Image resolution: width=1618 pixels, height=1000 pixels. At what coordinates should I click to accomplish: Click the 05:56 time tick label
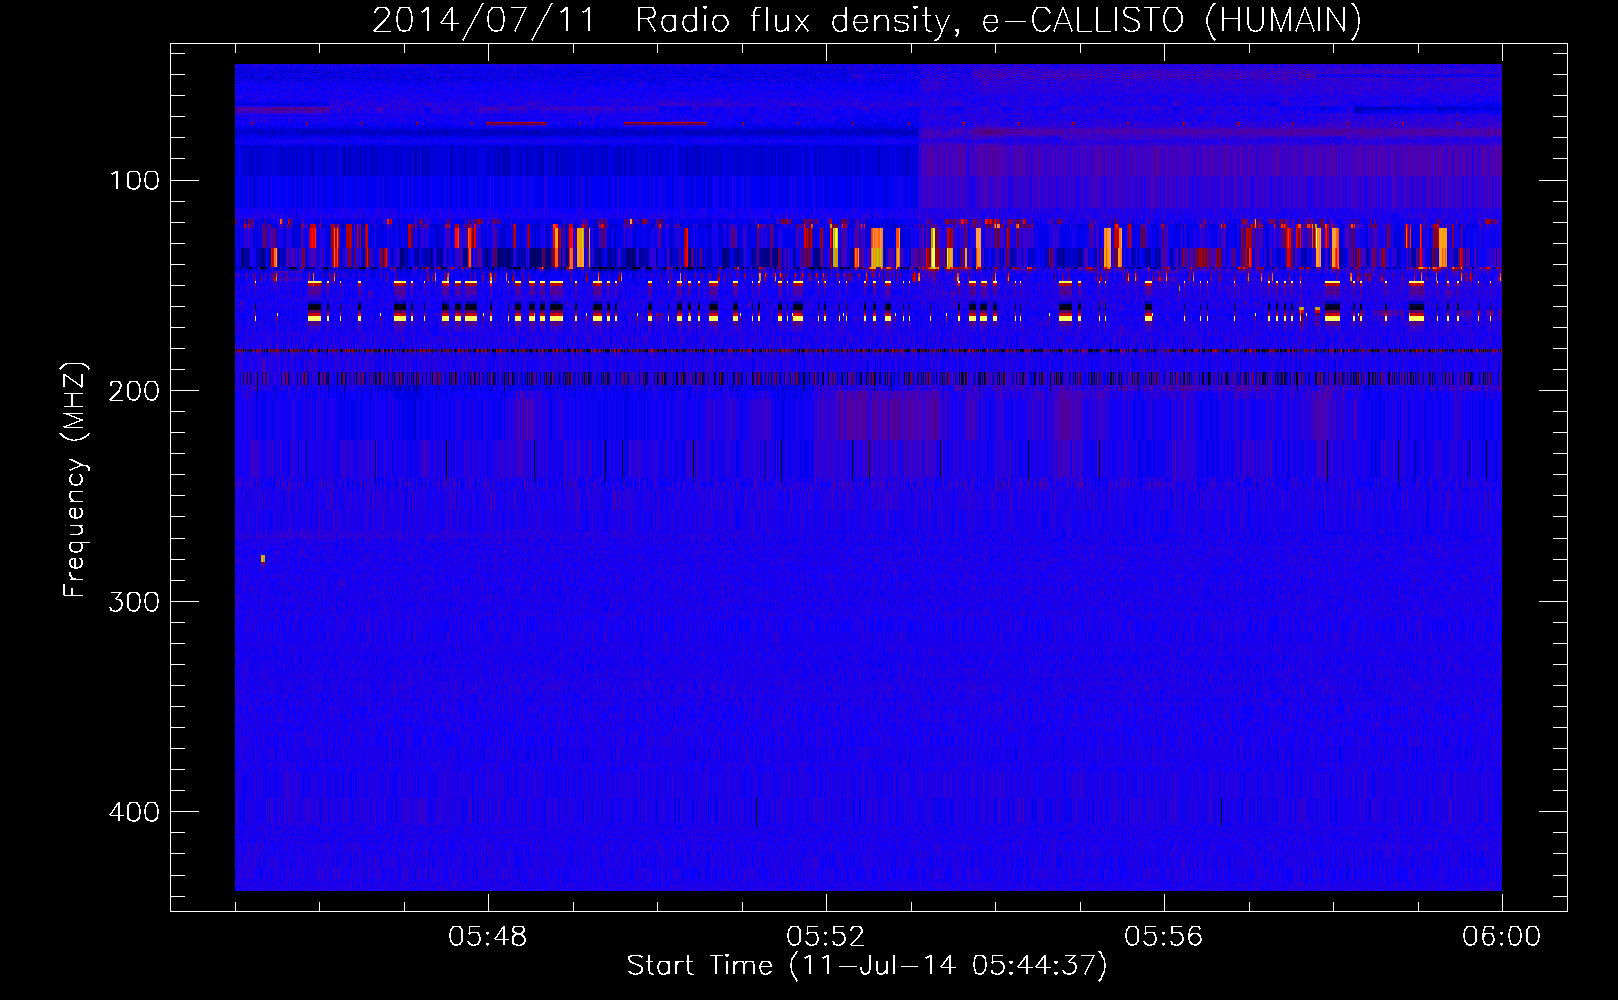pos(1164,937)
